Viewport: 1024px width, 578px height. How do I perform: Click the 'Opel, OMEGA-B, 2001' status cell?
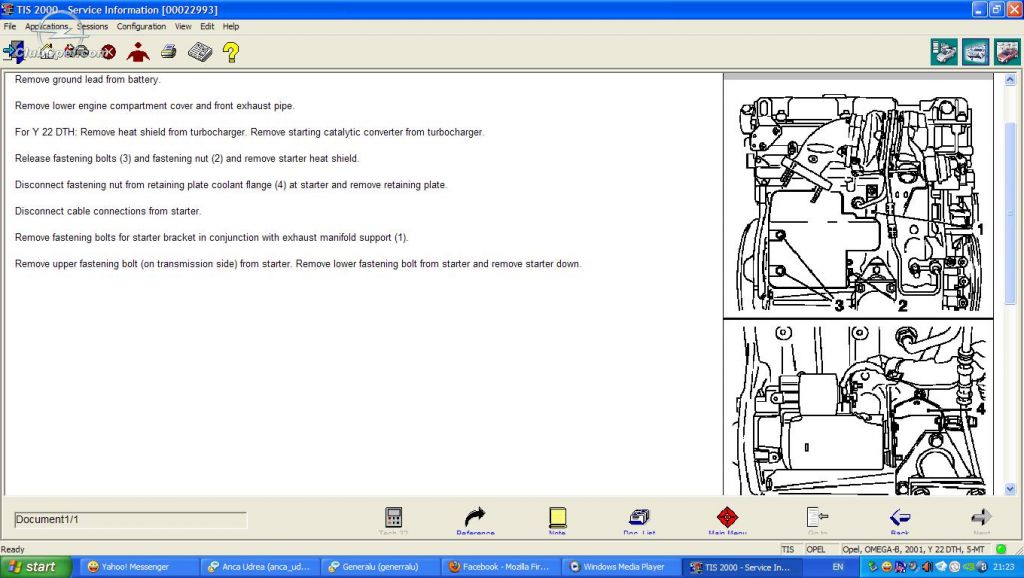click(916, 549)
